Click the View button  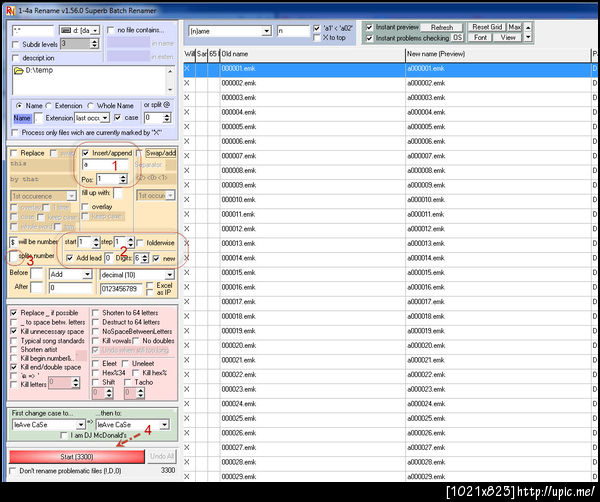coord(507,37)
